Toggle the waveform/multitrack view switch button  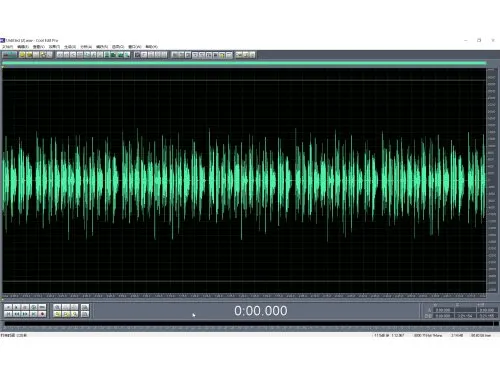coord(9,55)
